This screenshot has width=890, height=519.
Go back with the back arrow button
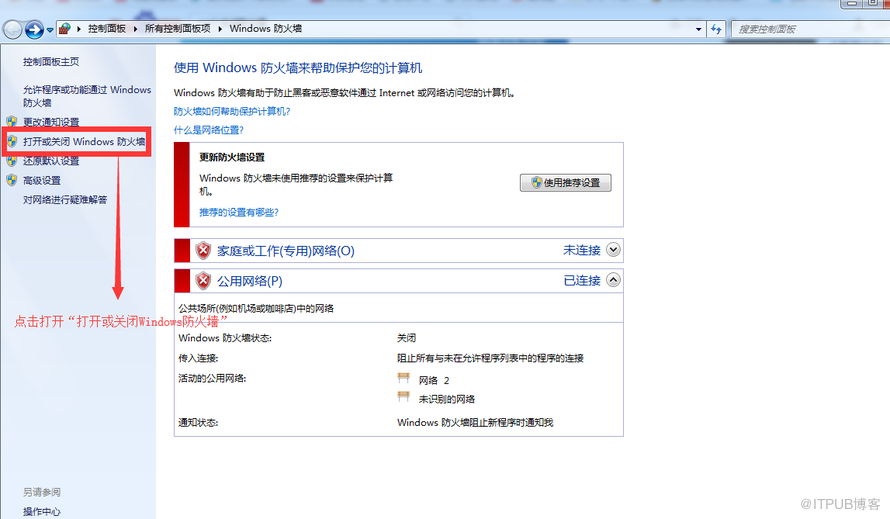tap(12, 29)
